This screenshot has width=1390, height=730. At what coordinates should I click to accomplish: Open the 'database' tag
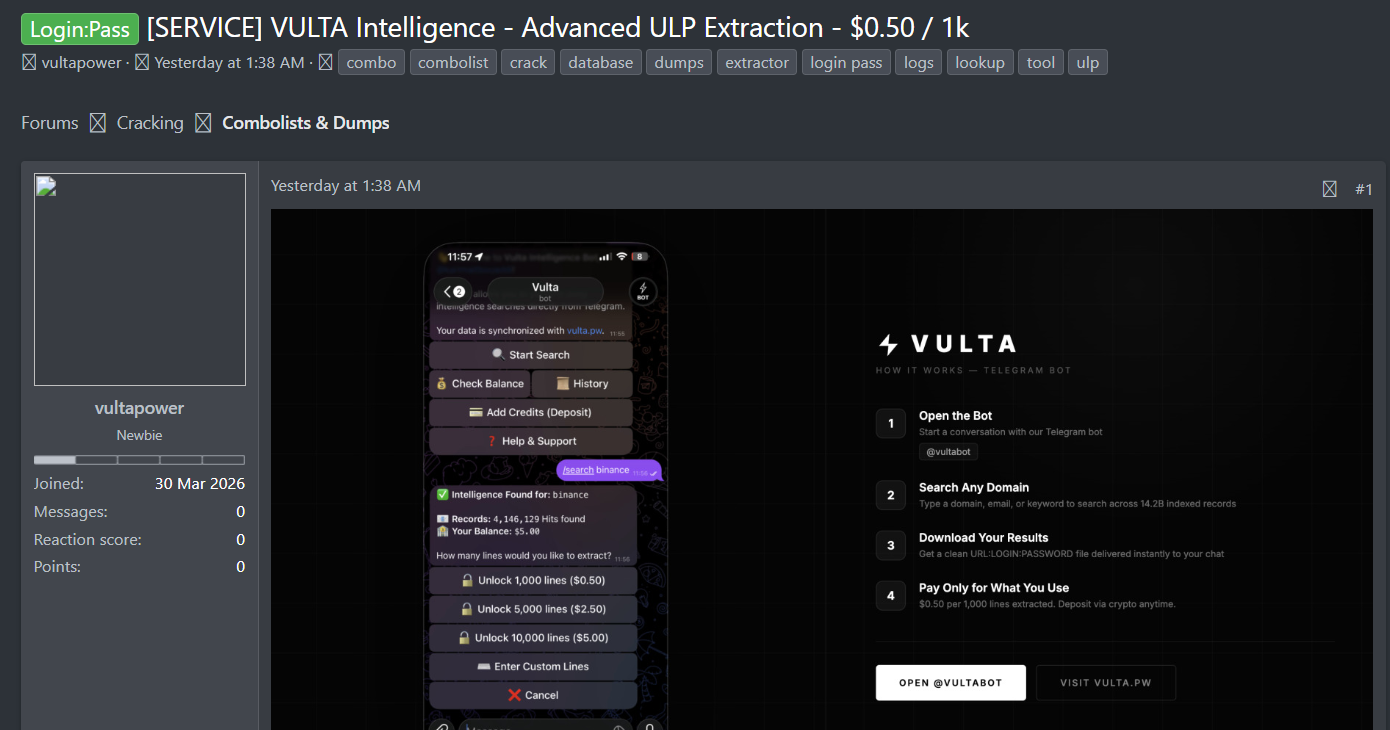601,63
